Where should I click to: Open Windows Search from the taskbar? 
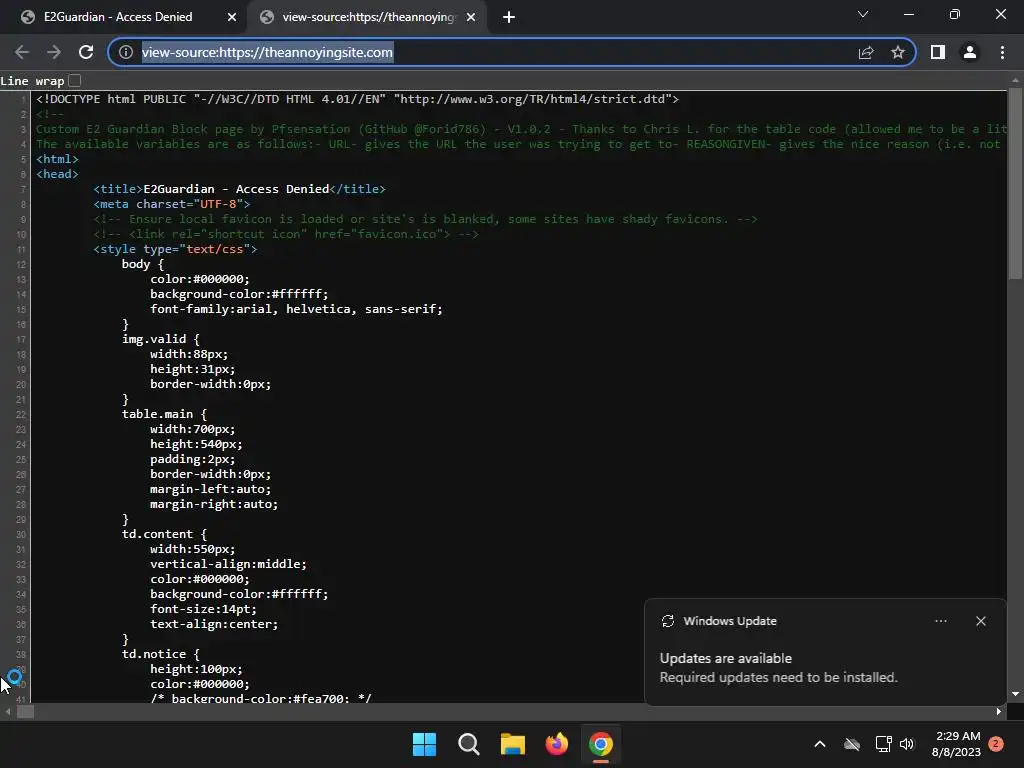468,744
